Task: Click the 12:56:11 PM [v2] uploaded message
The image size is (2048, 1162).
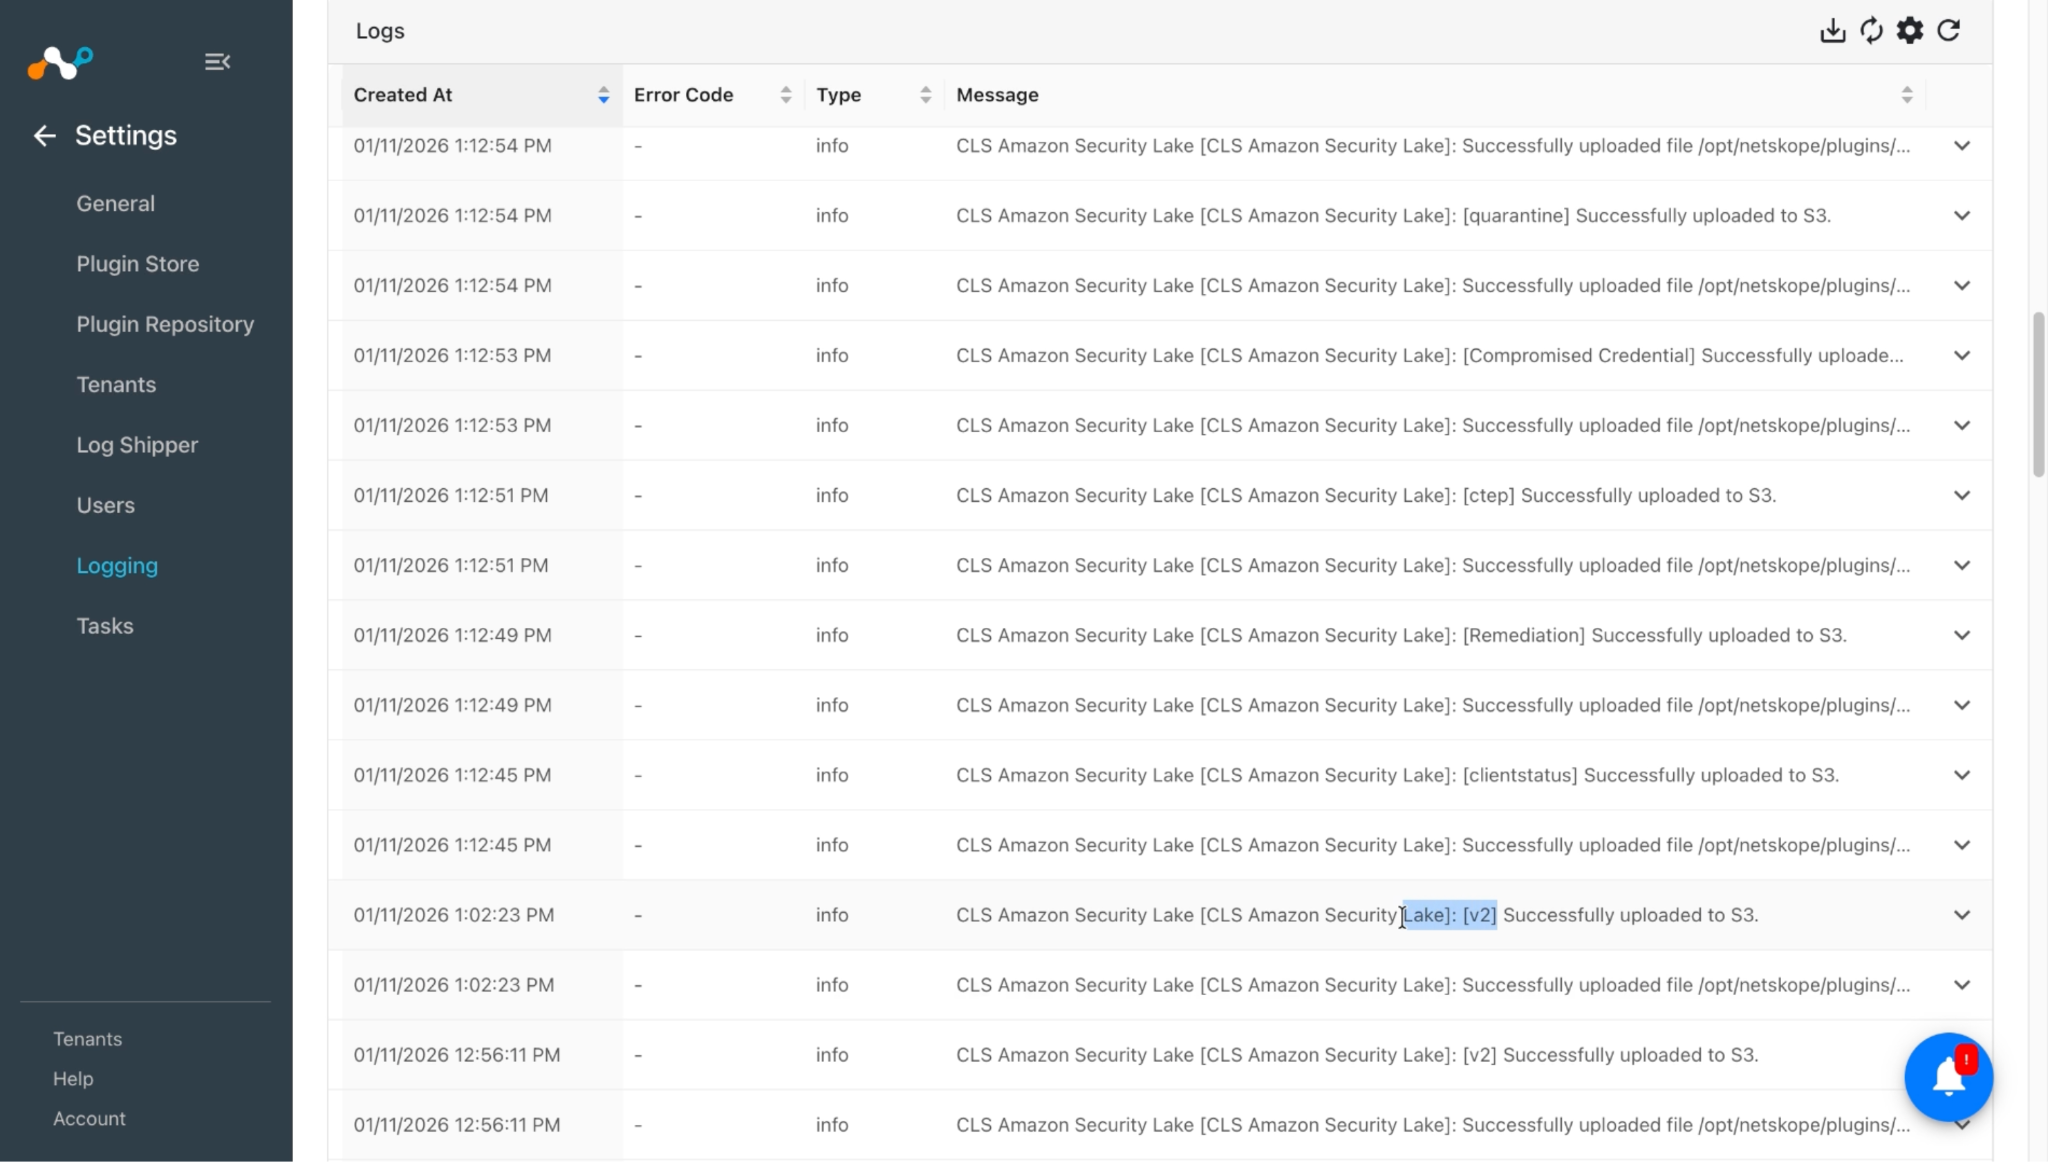Action: click(x=1357, y=1055)
